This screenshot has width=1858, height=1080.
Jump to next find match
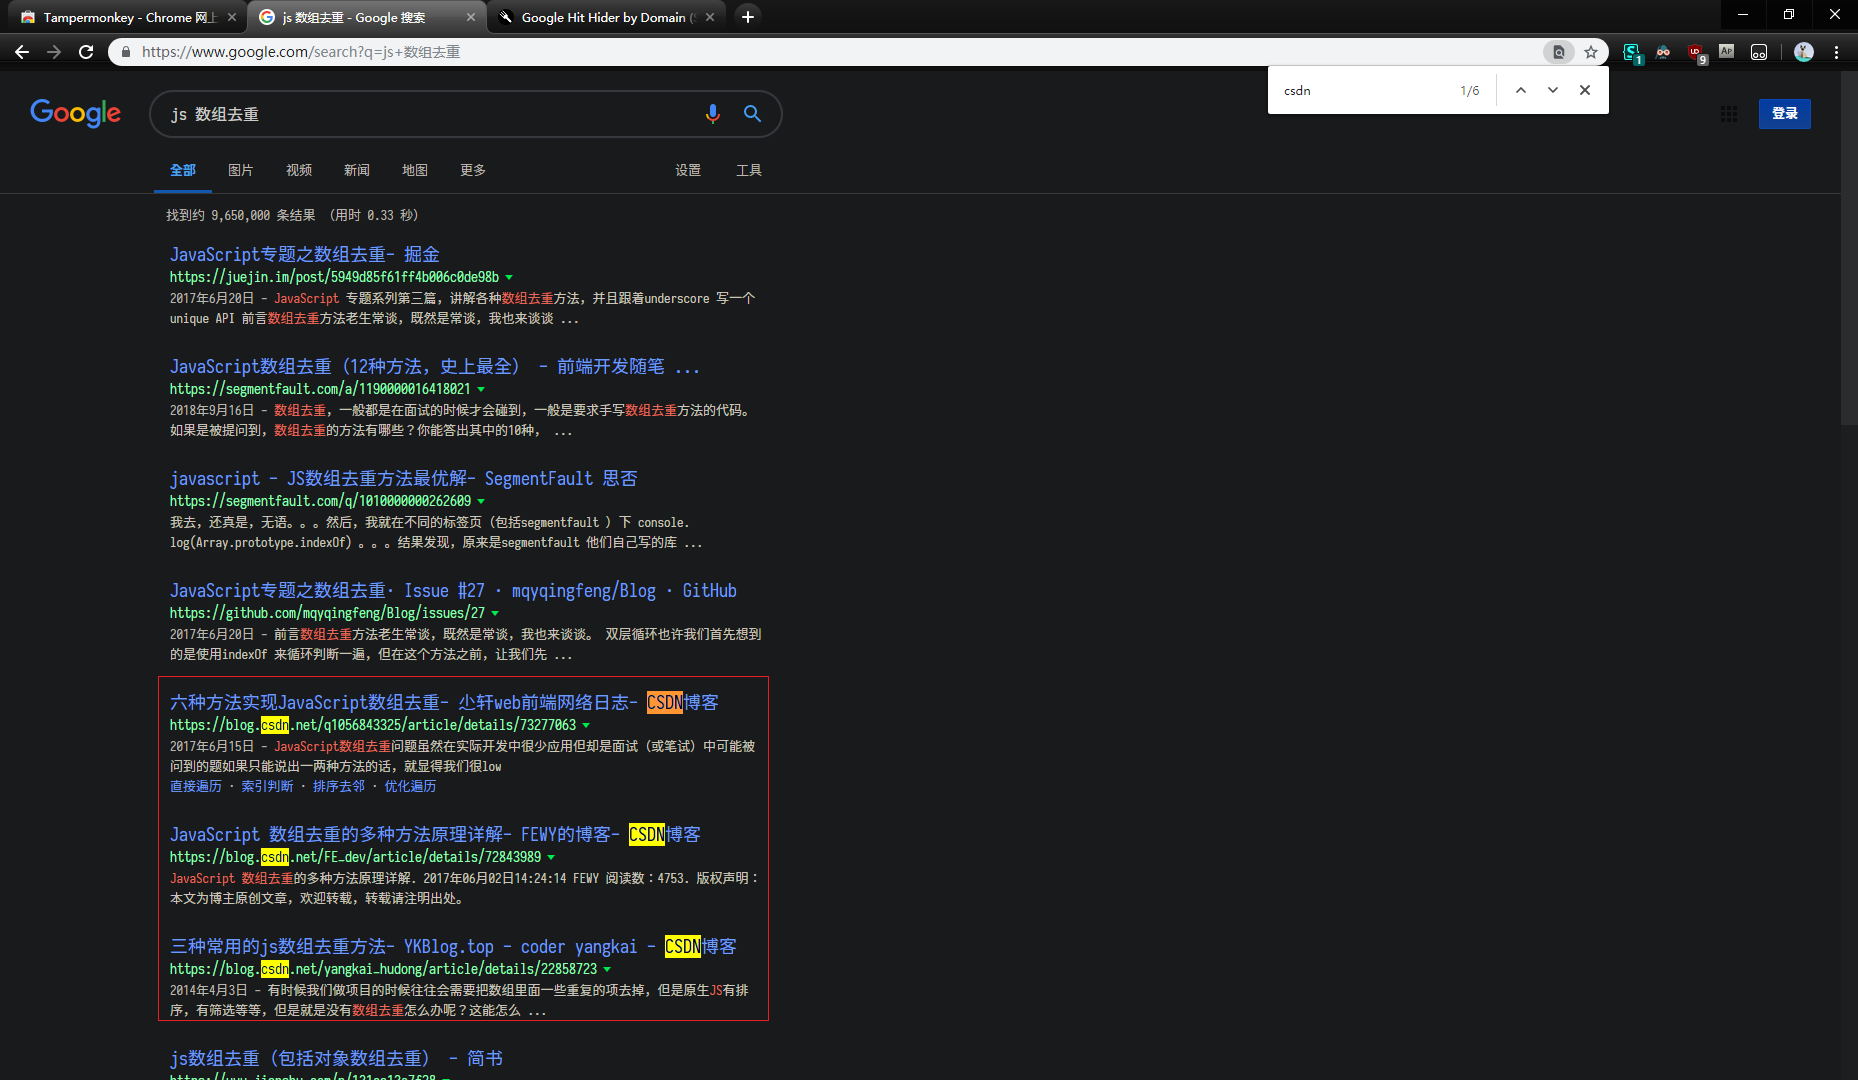coord(1553,90)
